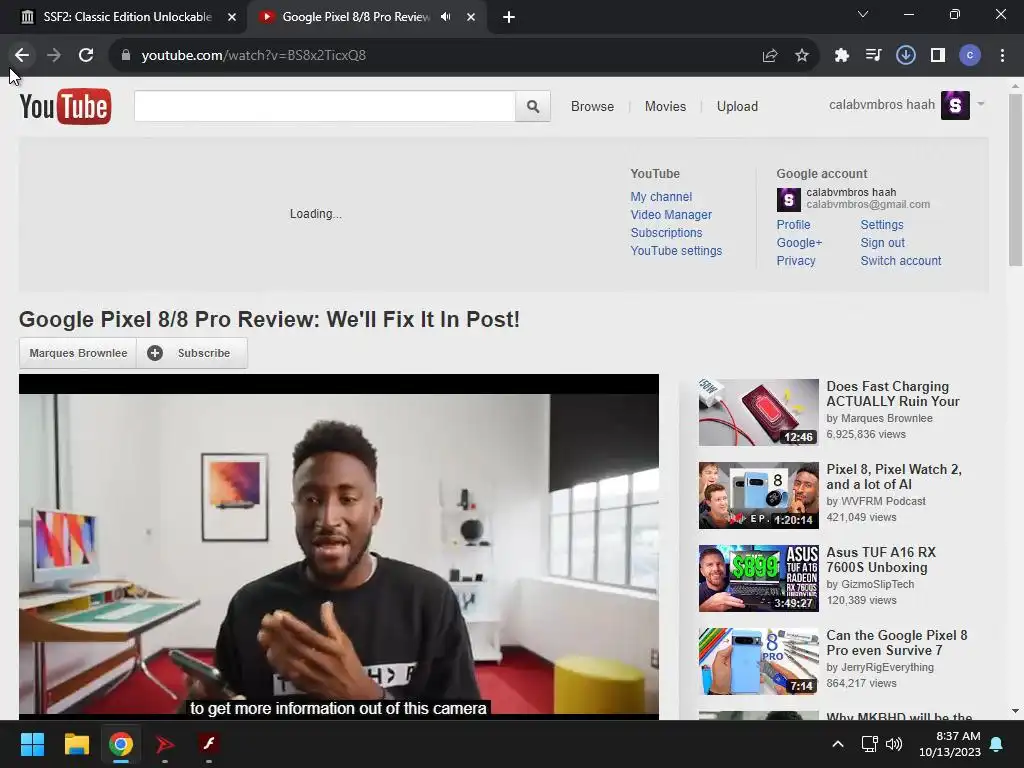1024x768 pixels.
Task: Open the Profile link
Action: coord(793,225)
